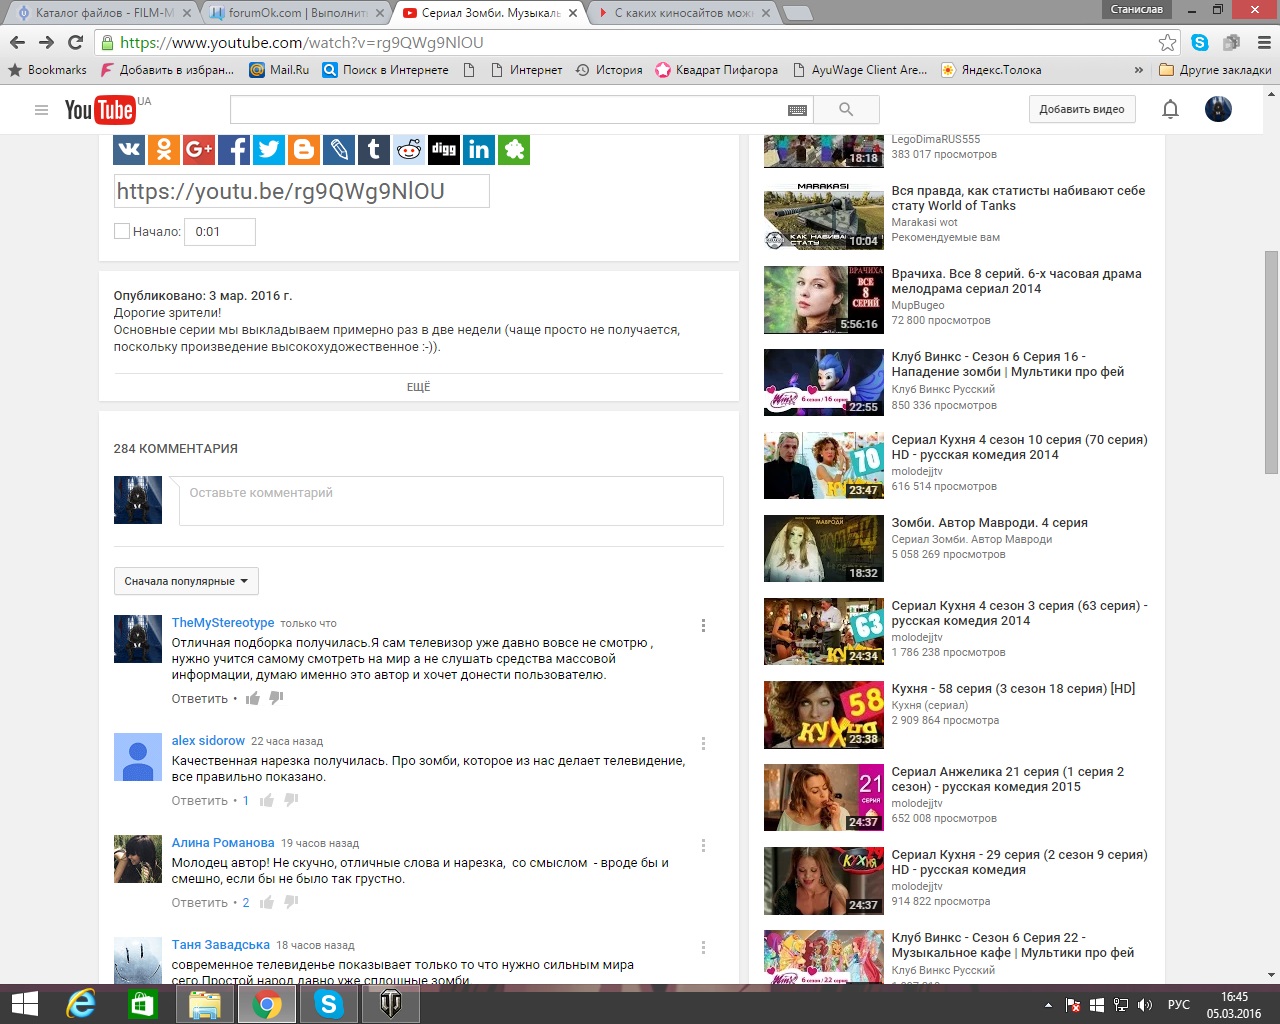This screenshot has width=1280, height=1024.
Task: Launch Internet Explorer from the taskbar
Action: point(80,1004)
